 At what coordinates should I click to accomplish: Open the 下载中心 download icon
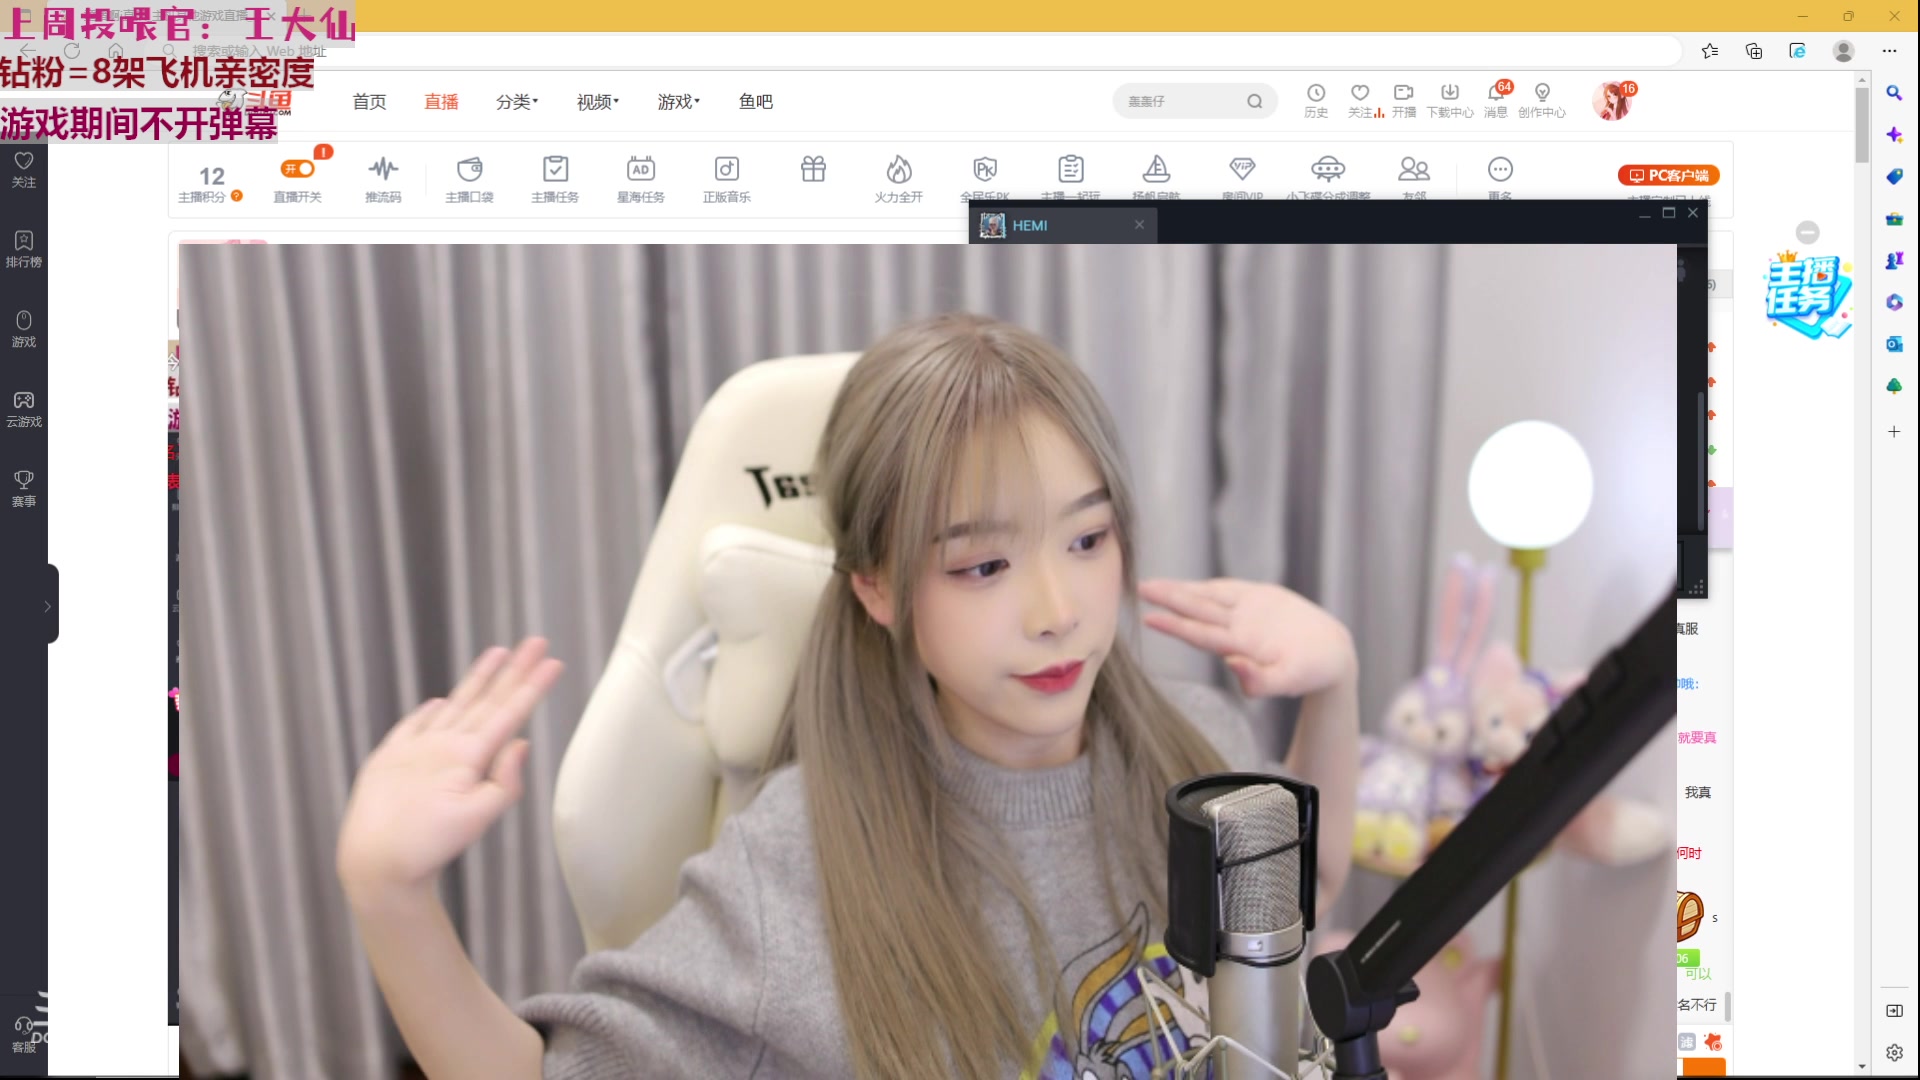(1450, 100)
